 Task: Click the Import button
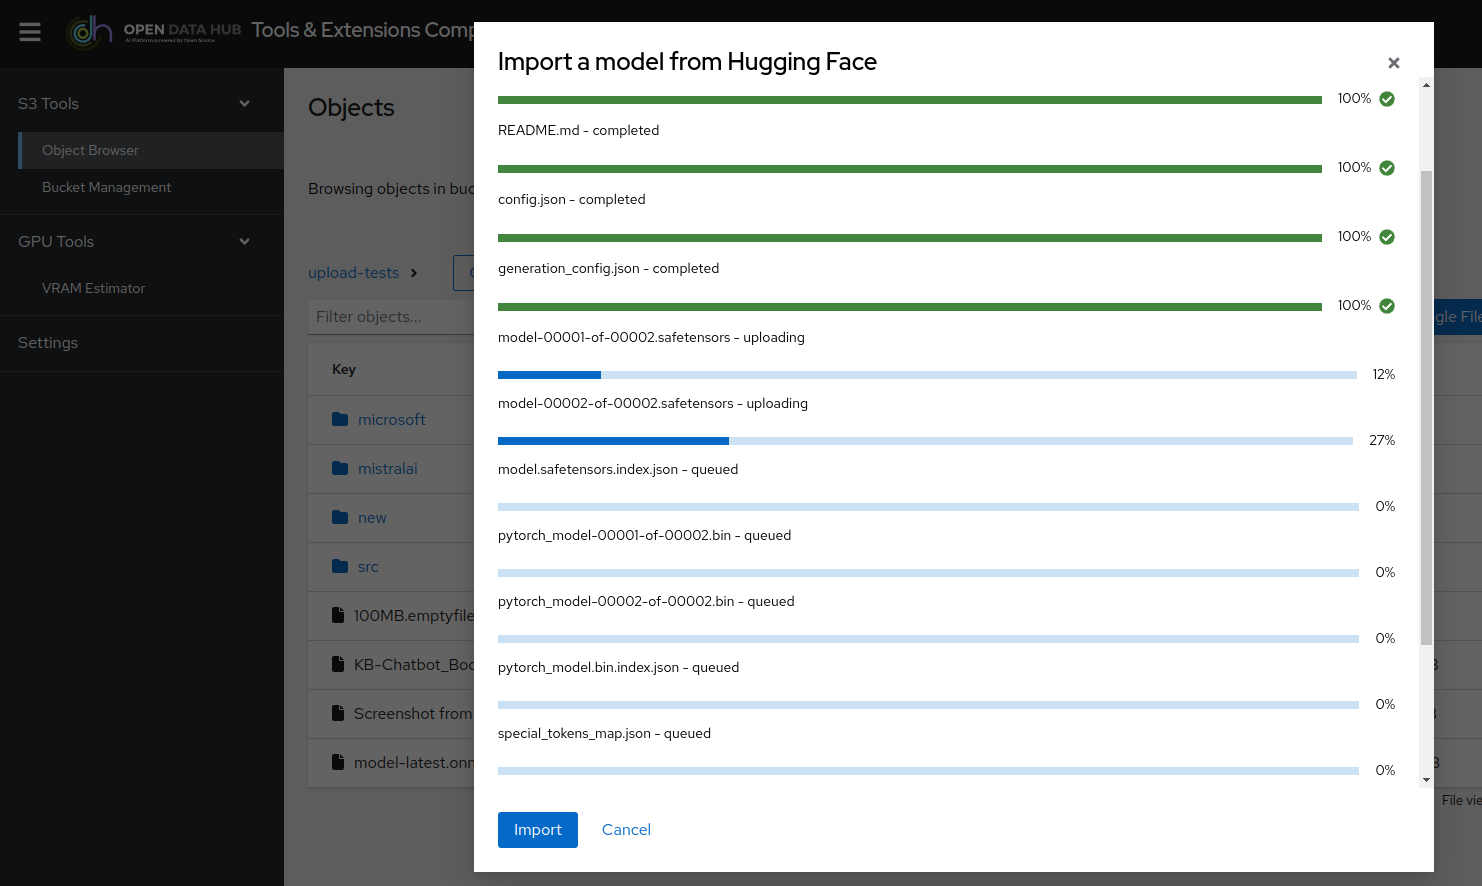(538, 830)
